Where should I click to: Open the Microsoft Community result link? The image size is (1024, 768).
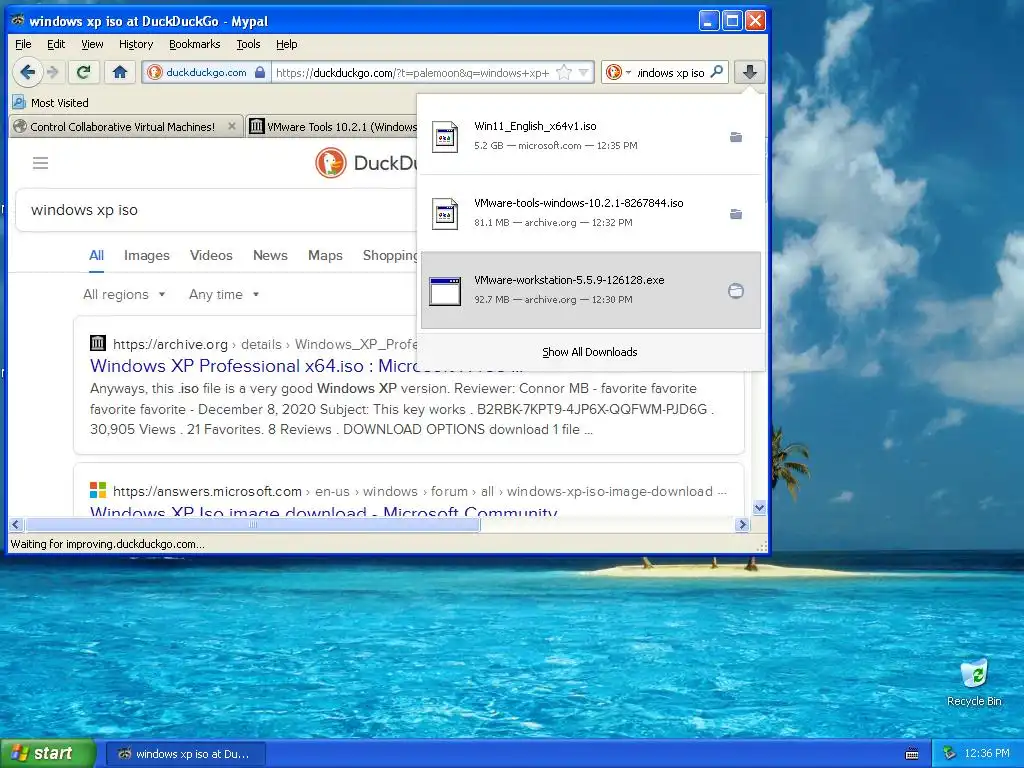tap(323, 511)
